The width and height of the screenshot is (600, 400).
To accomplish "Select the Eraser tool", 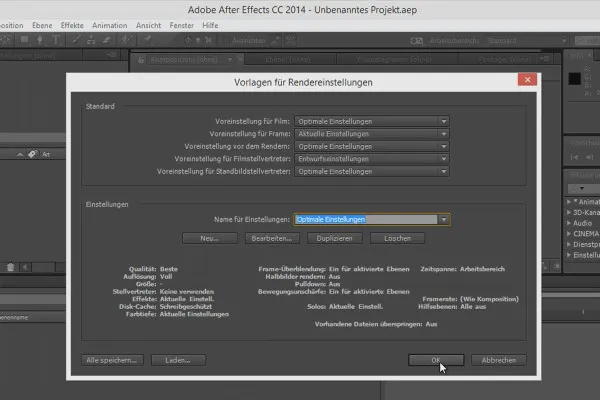I will point(106,40).
